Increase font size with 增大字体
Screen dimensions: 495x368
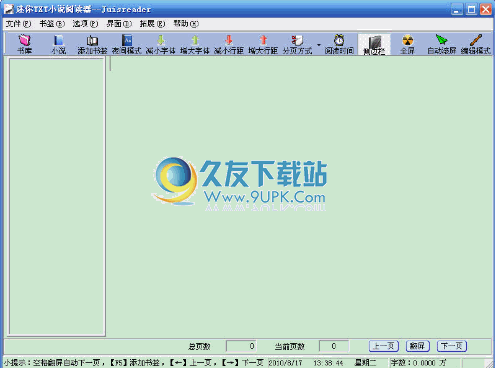[195, 44]
